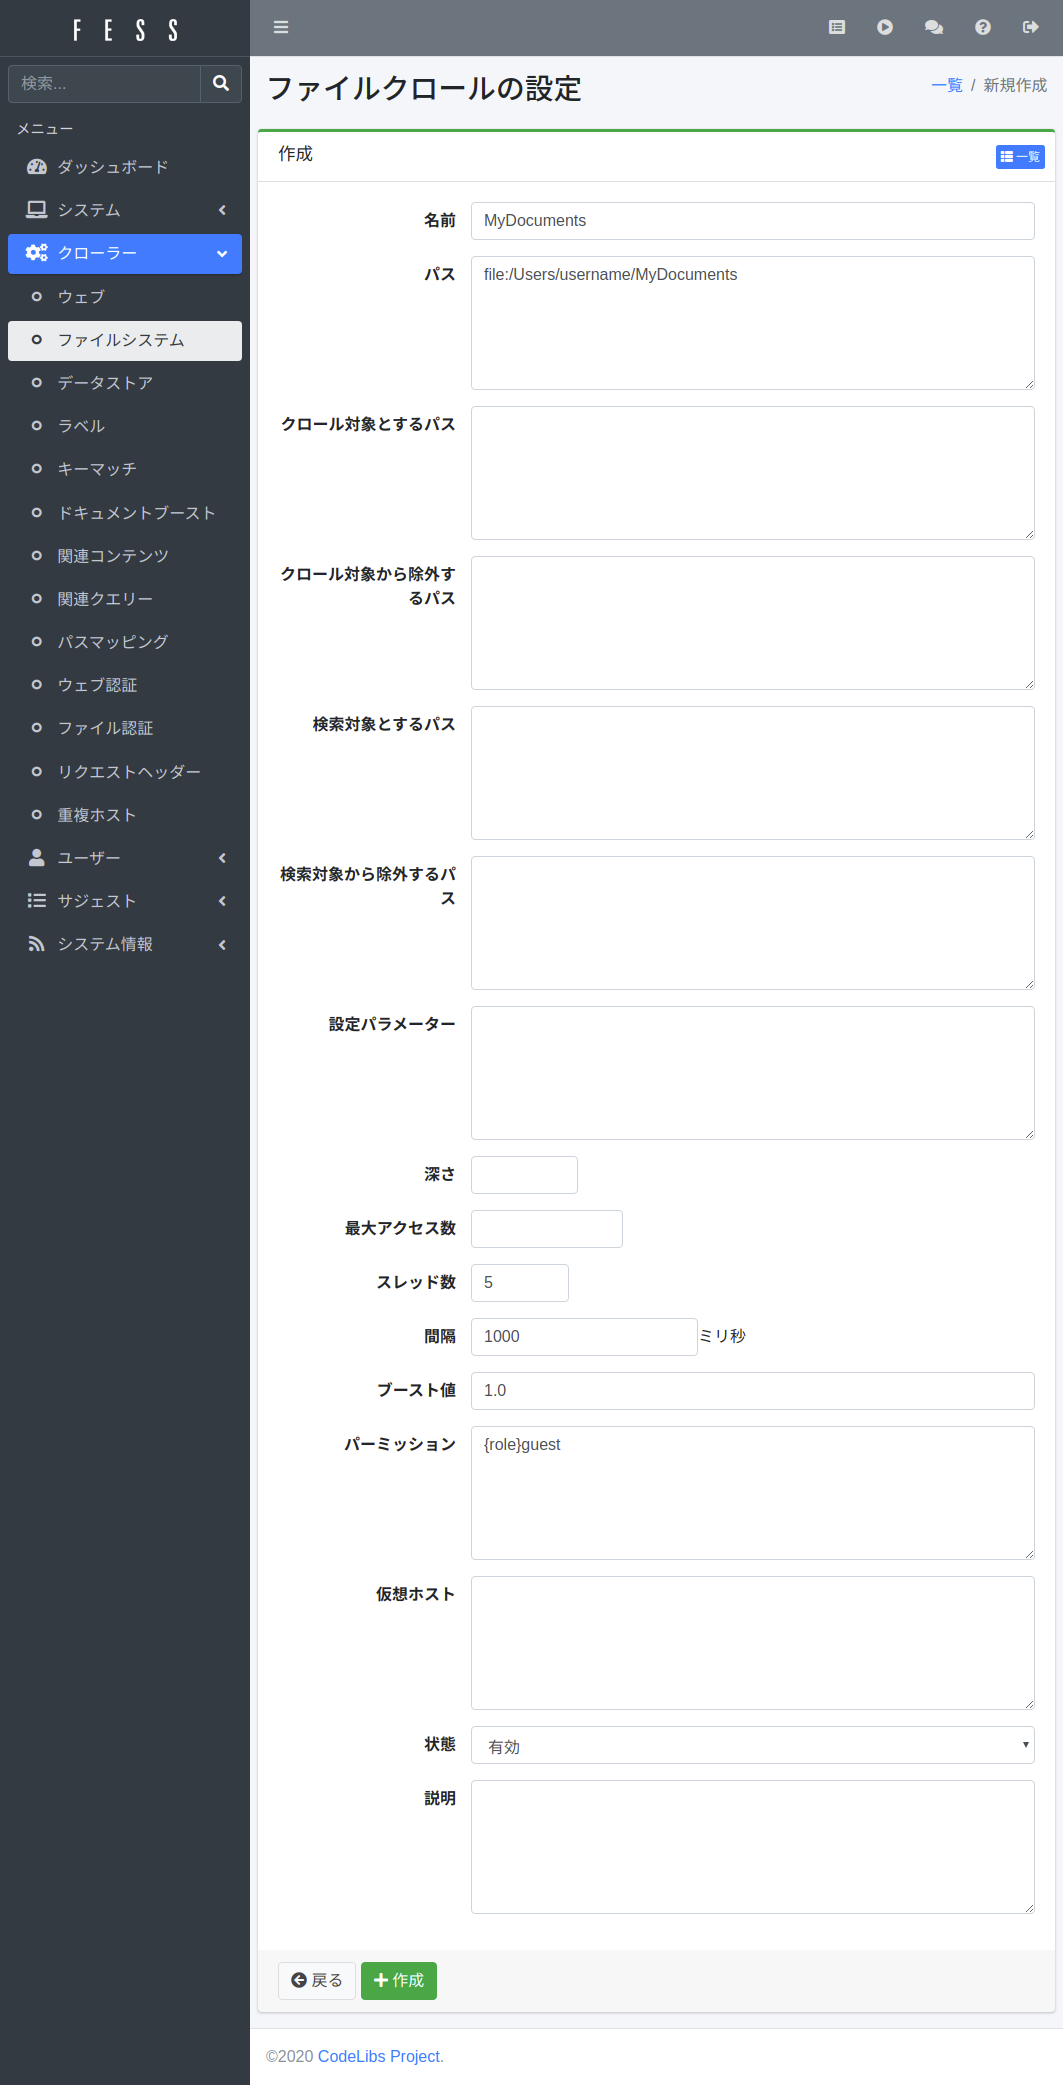Open the ダッシュボード dashboard item
Viewport: 1063px width, 2085px height.
(112, 167)
